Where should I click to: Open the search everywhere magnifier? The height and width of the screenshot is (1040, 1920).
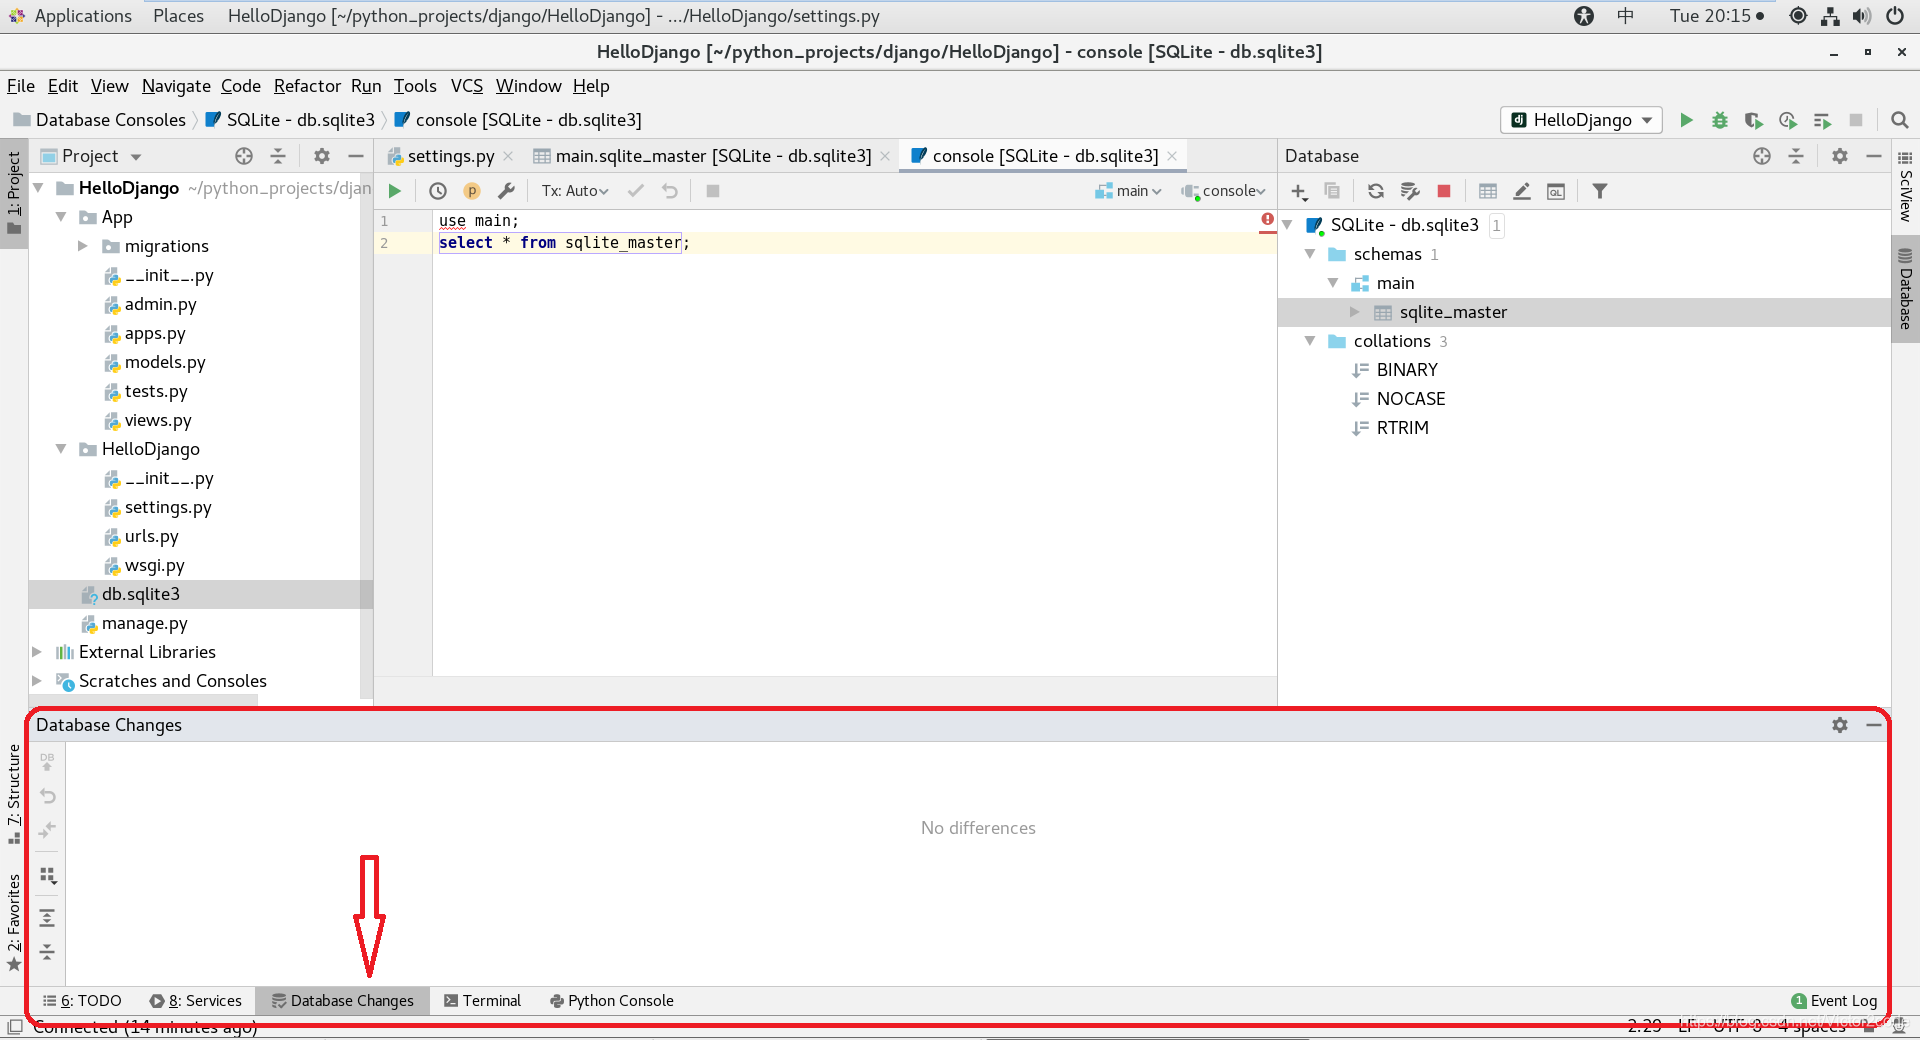(1900, 120)
